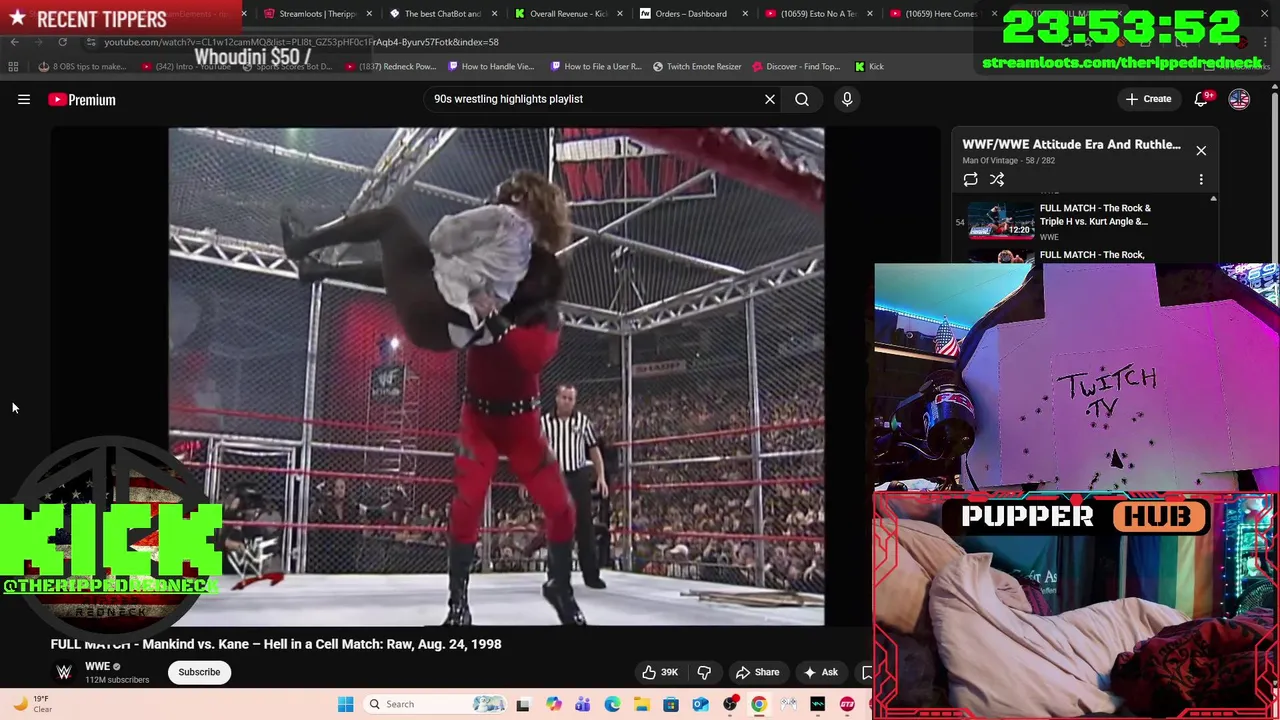Open playlist more options menu
1280x720 pixels.
(1201, 180)
